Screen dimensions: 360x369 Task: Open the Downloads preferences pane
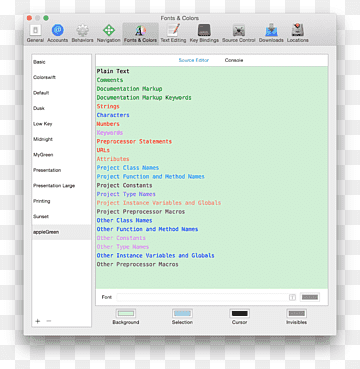(x=271, y=34)
